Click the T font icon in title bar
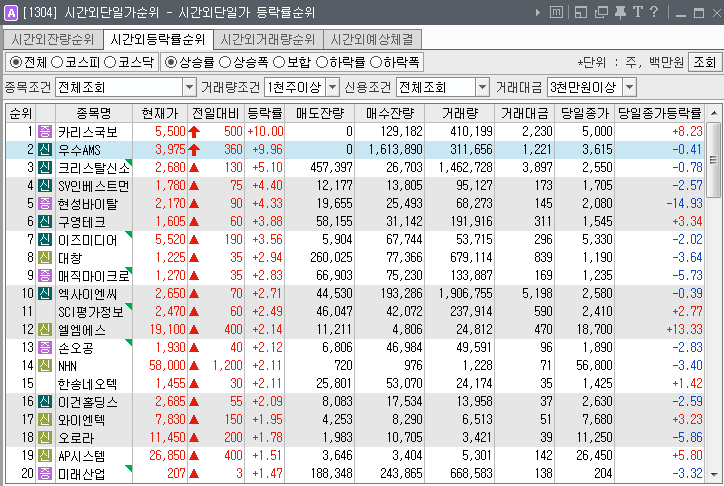Screen dimensions: 724x486 638,12
